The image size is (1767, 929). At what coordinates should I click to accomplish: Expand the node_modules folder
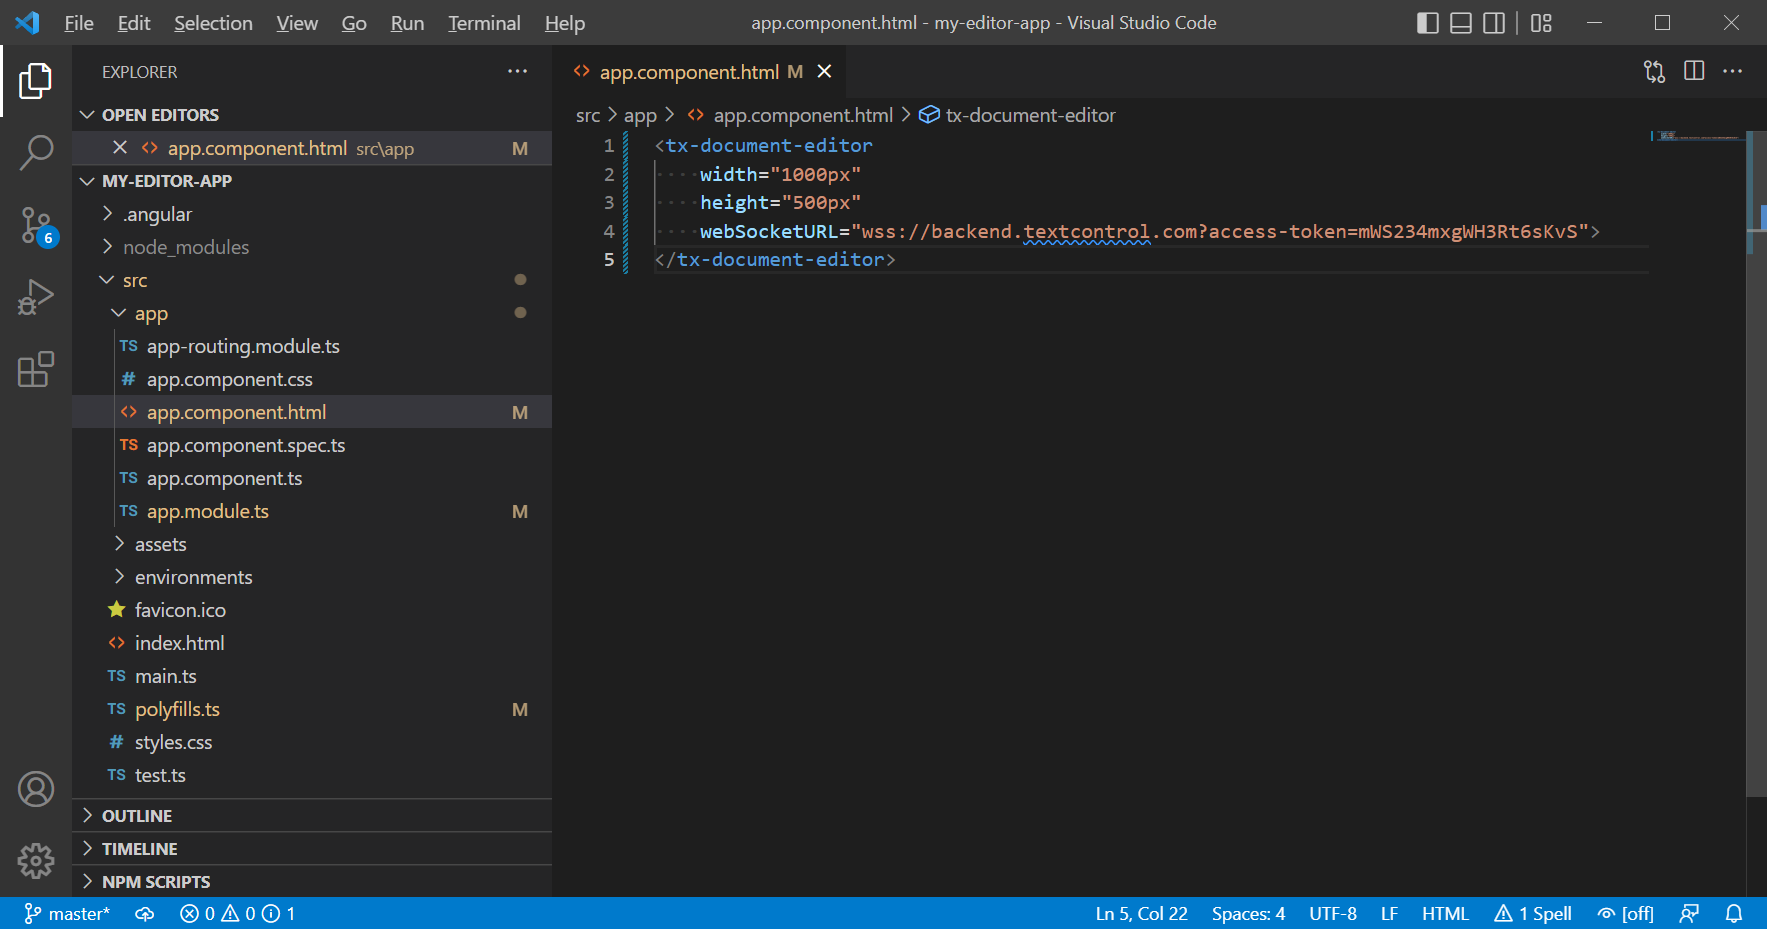pyautogui.click(x=312, y=247)
